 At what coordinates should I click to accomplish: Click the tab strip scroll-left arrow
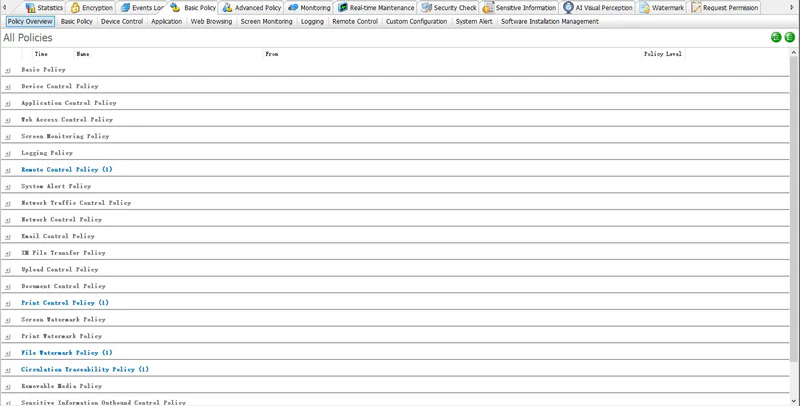click(5, 8)
